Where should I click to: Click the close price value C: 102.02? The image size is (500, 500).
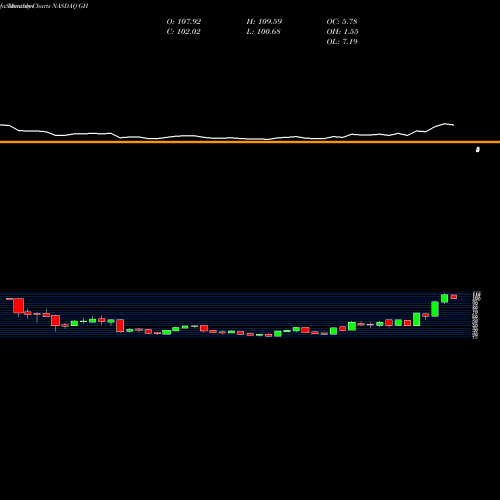coord(183,32)
